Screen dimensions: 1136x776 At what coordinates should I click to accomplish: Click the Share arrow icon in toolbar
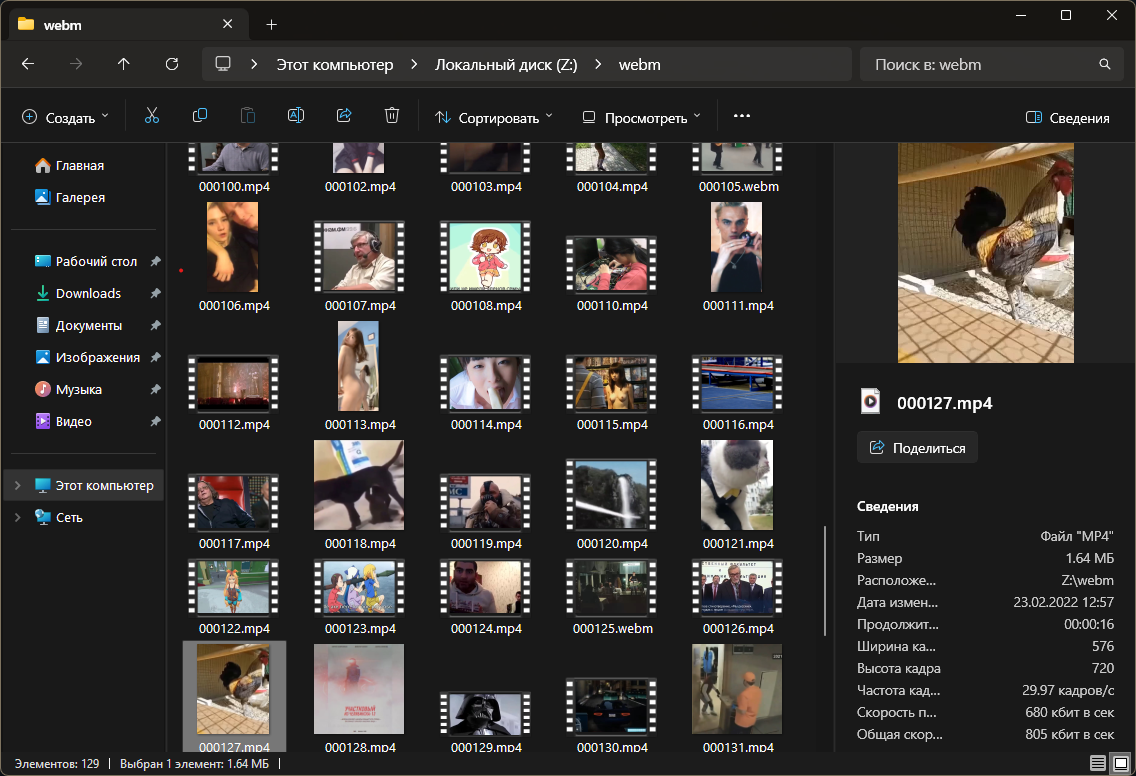coord(344,116)
